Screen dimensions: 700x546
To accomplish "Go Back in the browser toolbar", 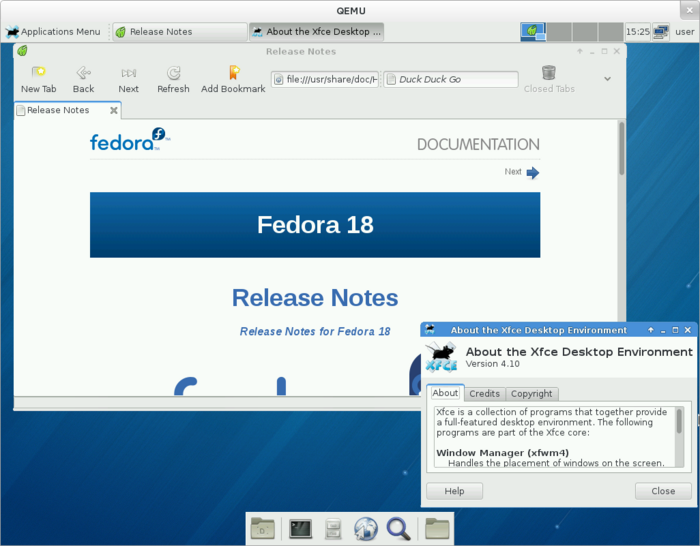I will click(x=83, y=79).
